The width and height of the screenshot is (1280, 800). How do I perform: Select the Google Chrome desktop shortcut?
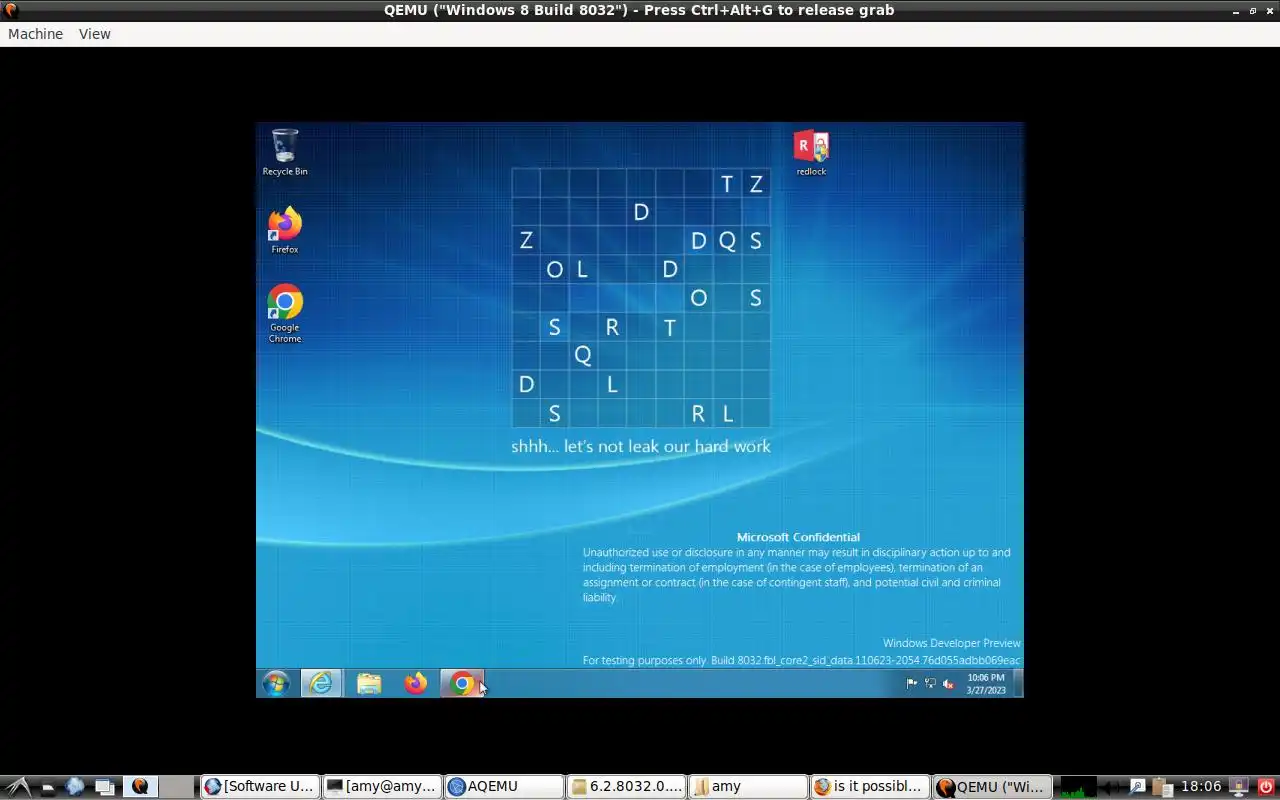click(x=285, y=313)
